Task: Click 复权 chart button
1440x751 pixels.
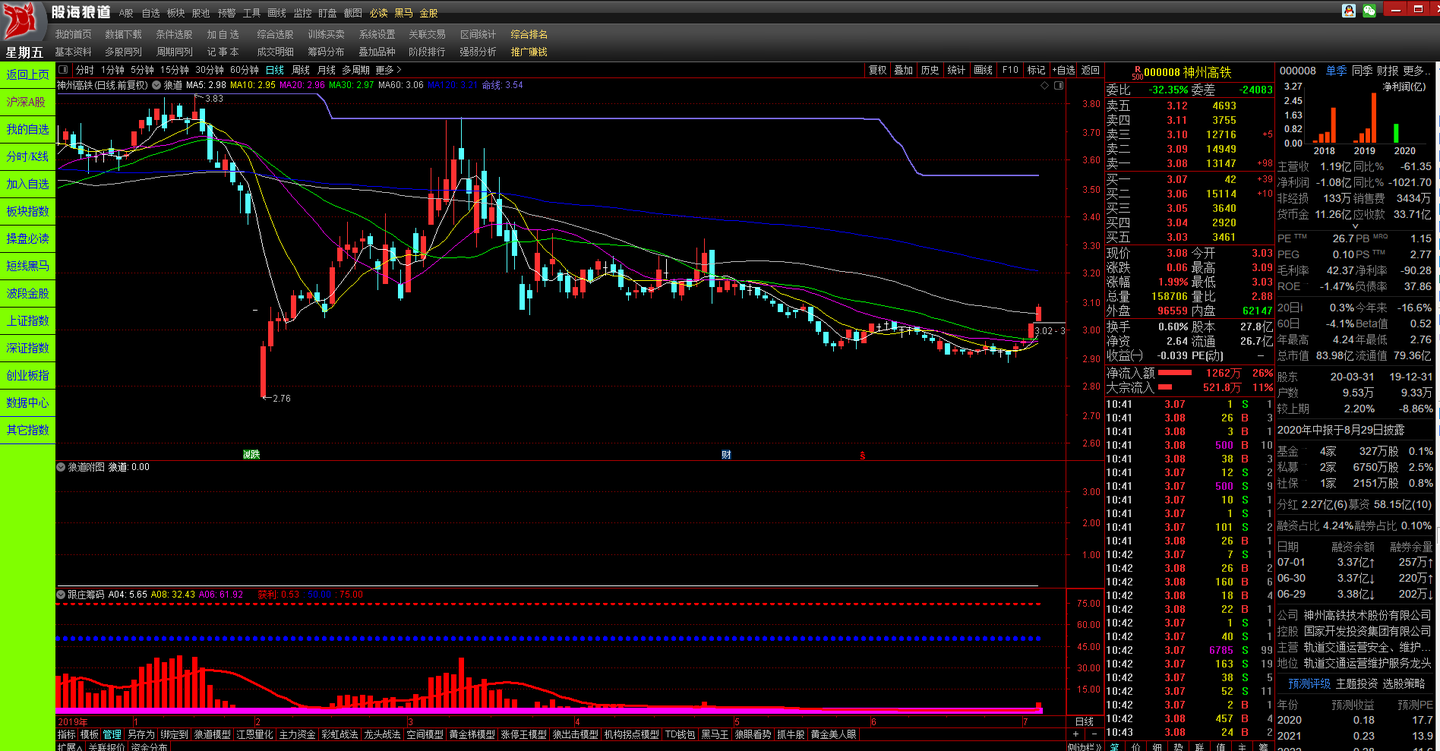Action: coord(877,70)
